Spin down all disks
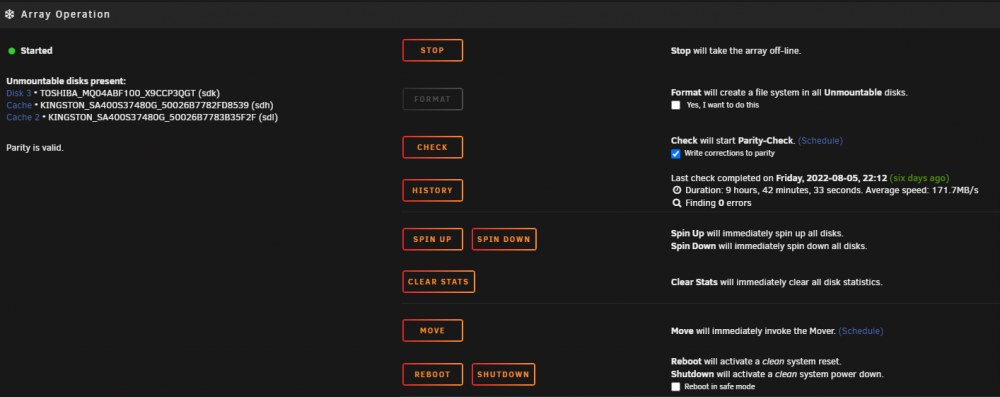This screenshot has width=1000, height=397. coord(504,239)
